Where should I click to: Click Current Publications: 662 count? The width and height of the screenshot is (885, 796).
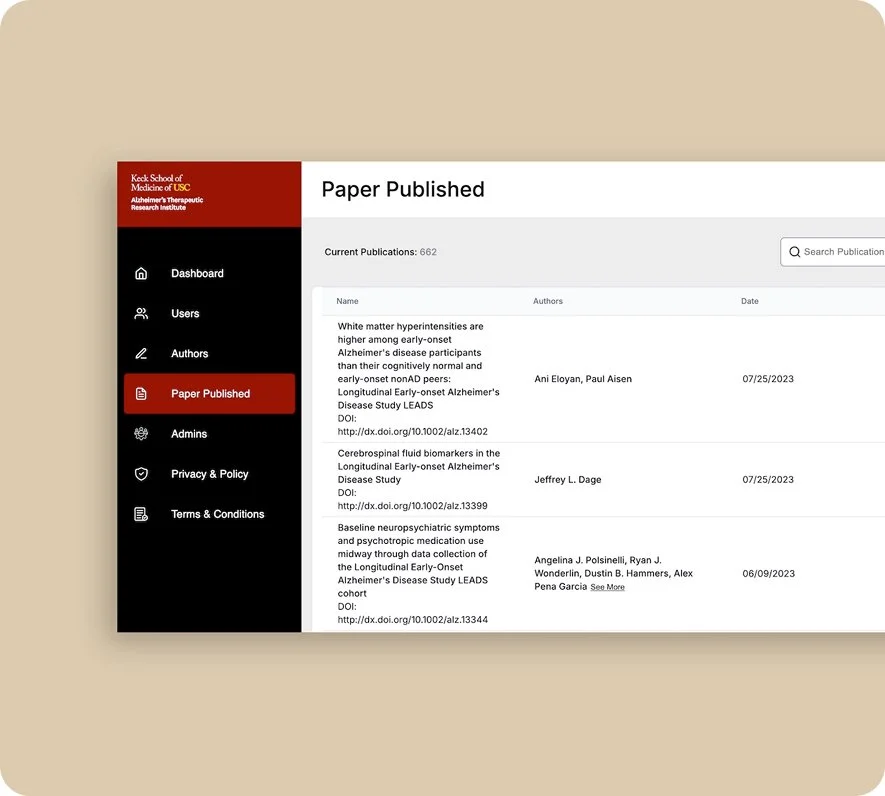pyautogui.click(x=380, y=252)
